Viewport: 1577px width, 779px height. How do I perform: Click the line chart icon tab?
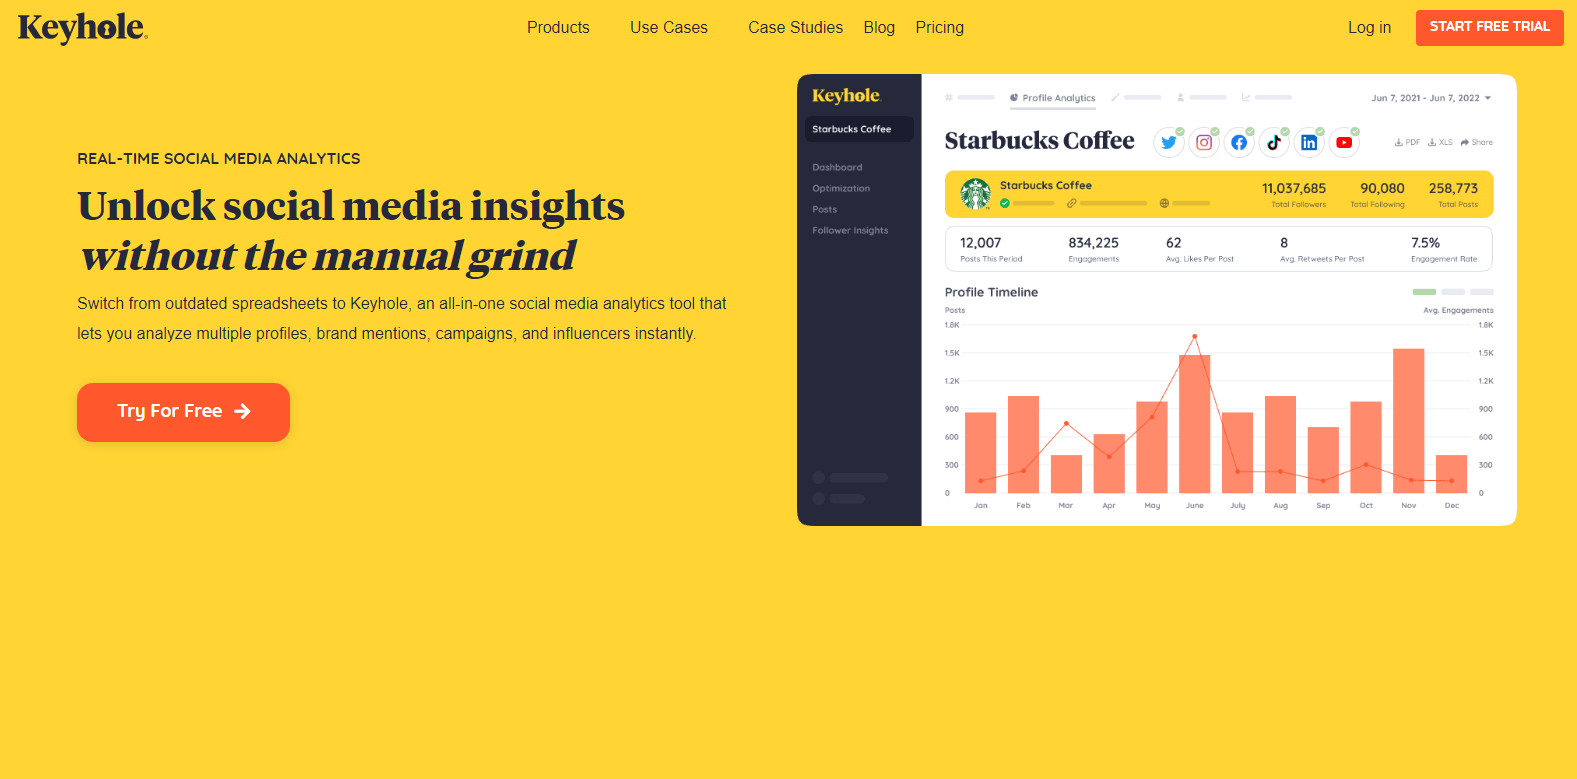click(x=1246, y=98)
